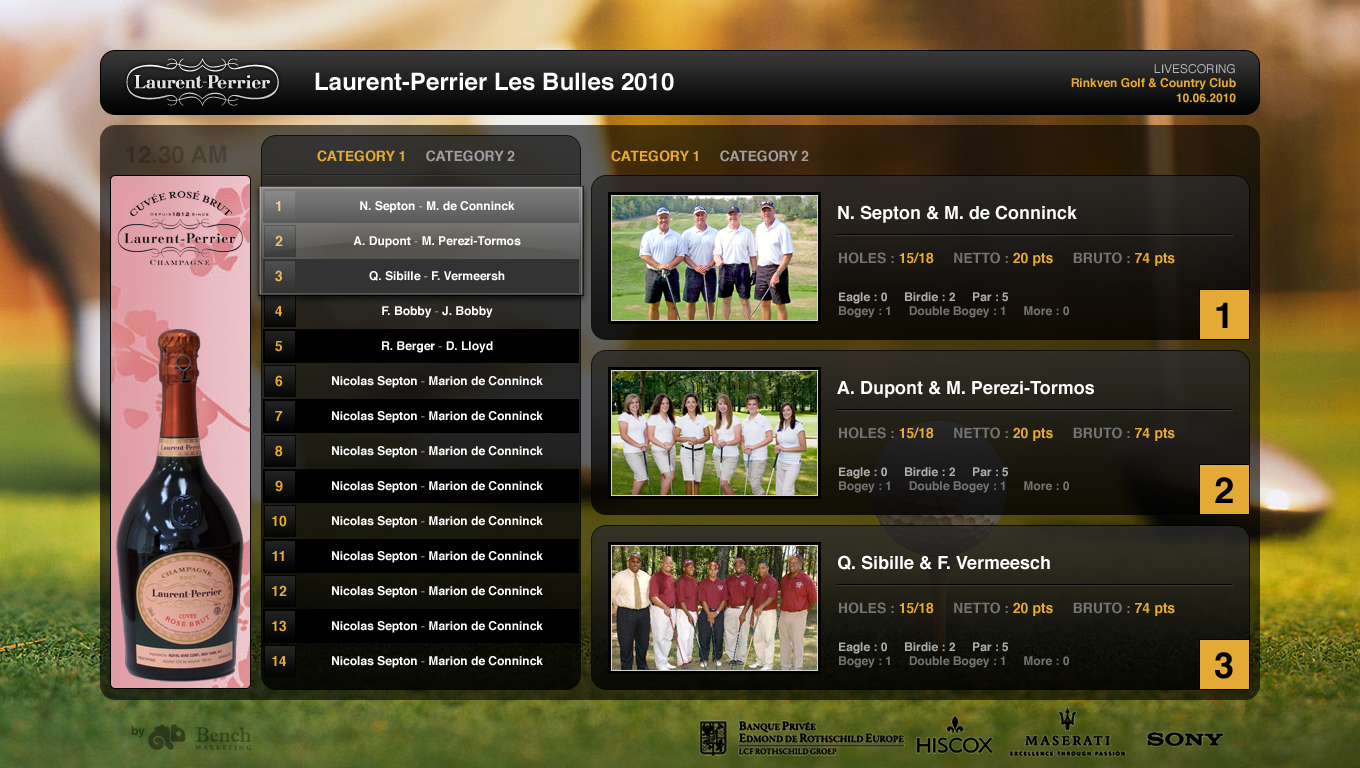Click the yellow rank 3 badge
Screen dimensions: 1360x768
[1224, 665]
